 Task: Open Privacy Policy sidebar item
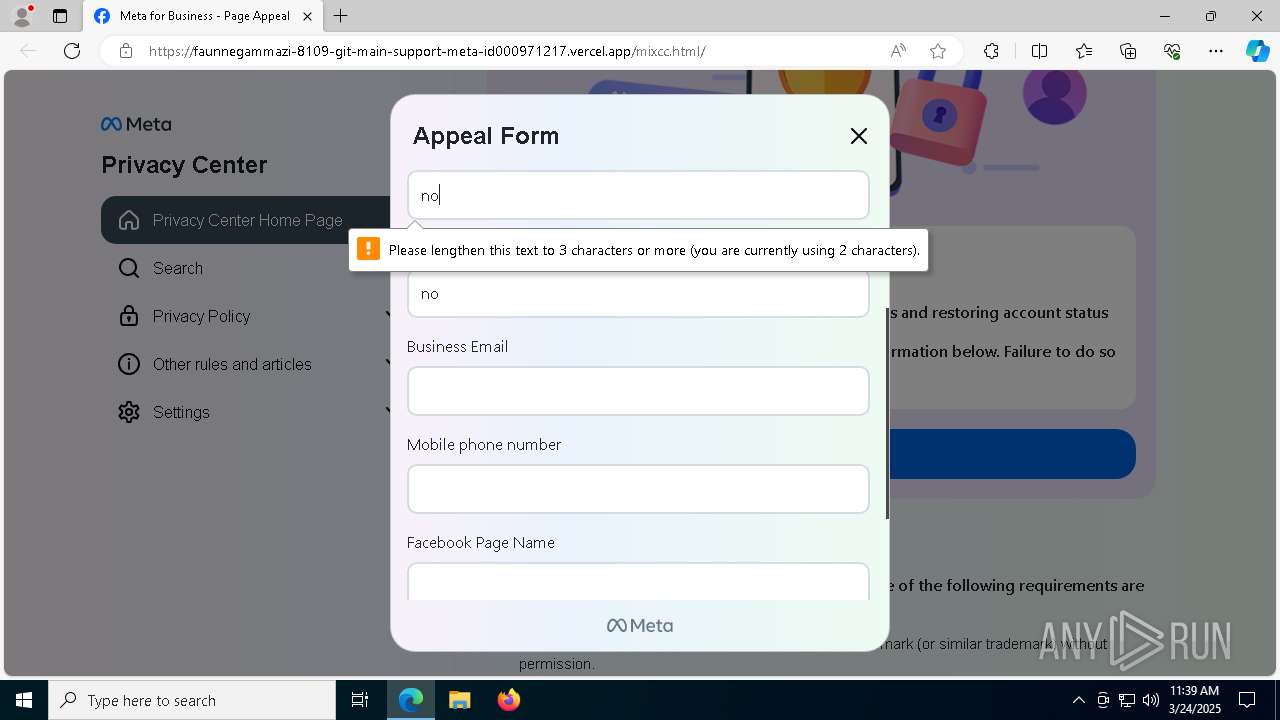click(x=245, y=316)
